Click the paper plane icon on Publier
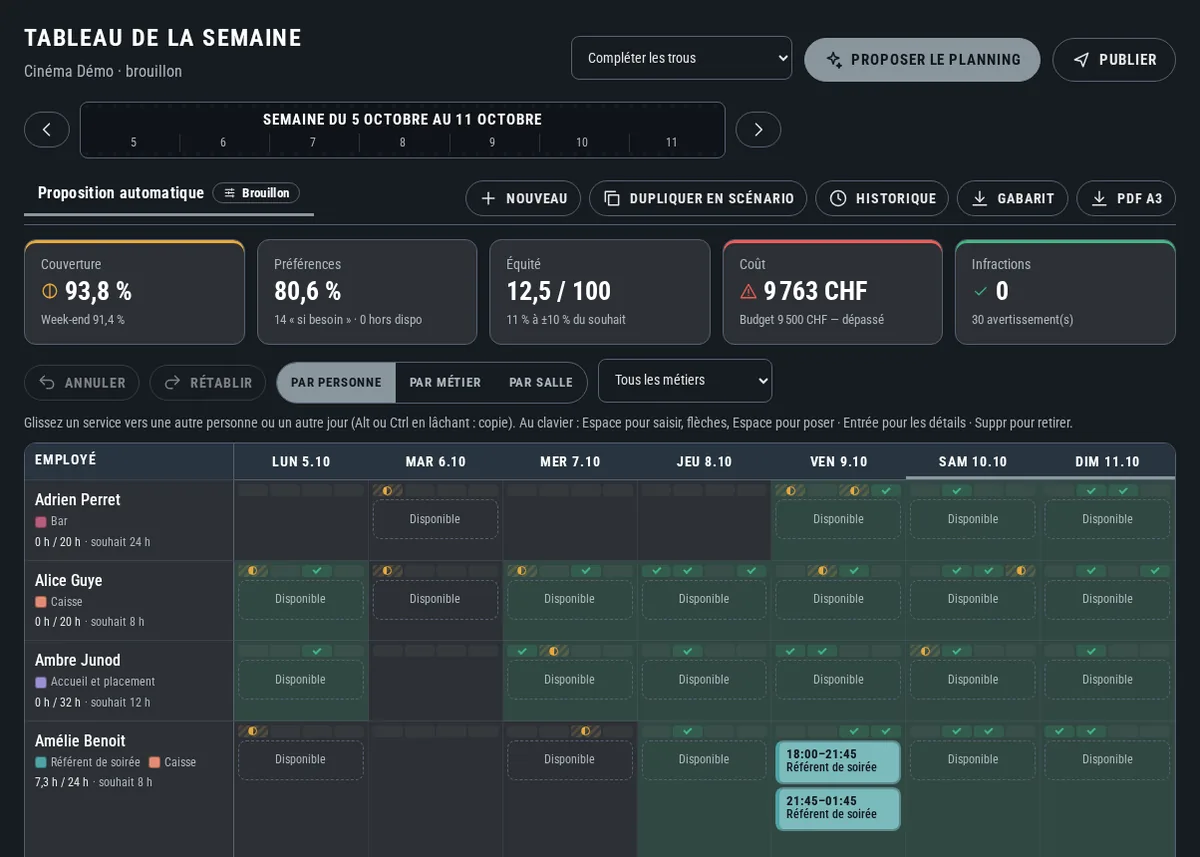The height and width of the screenshot is (857, 1200). (x=1081, y=60)
